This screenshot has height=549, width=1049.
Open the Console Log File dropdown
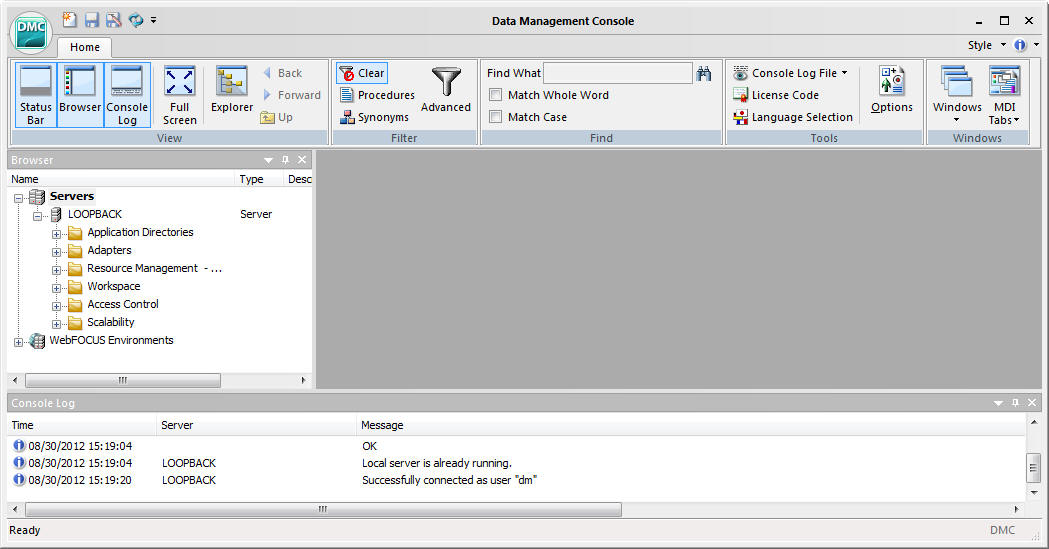[791, 73]
